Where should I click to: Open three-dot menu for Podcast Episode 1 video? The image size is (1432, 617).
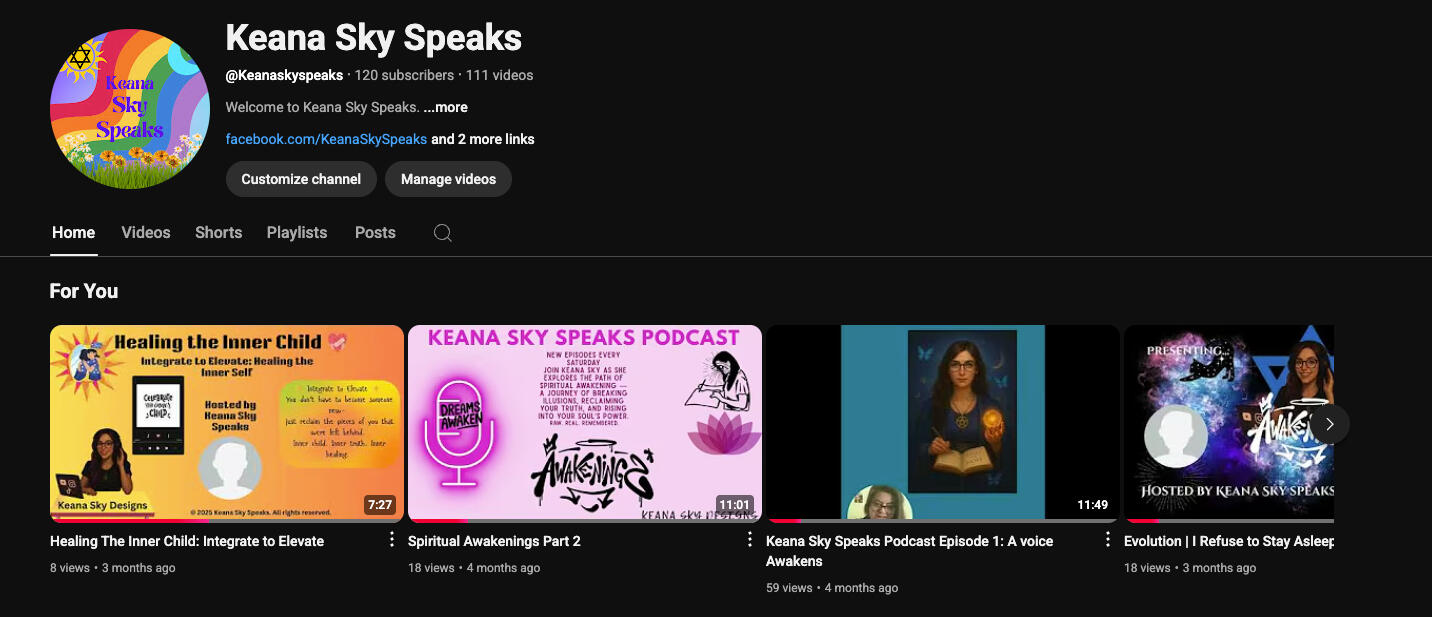point(1108,540)
